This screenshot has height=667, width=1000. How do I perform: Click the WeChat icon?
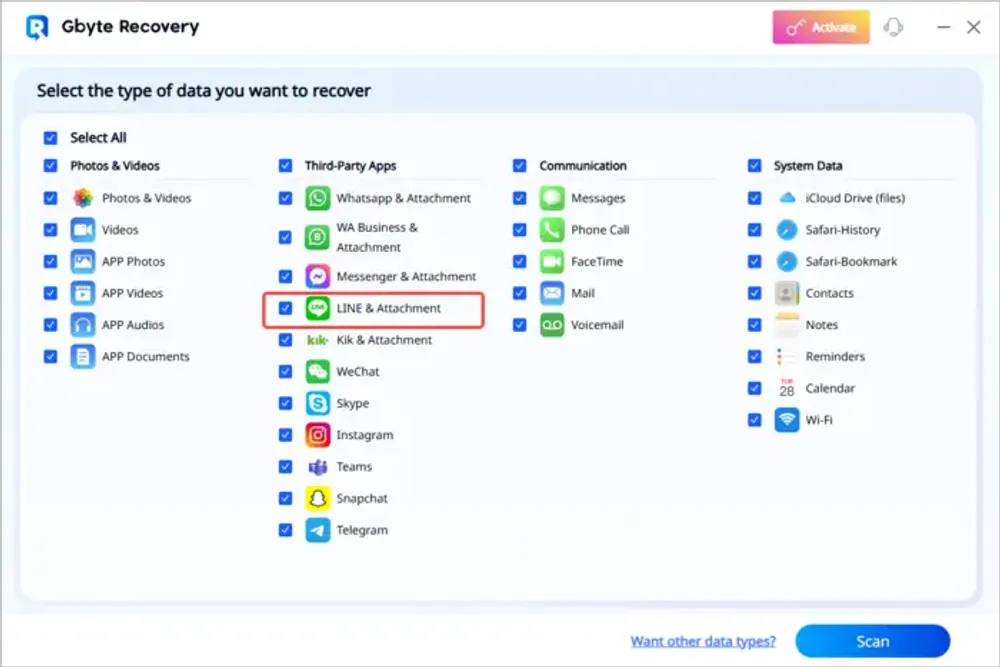[x=318, y=372]
